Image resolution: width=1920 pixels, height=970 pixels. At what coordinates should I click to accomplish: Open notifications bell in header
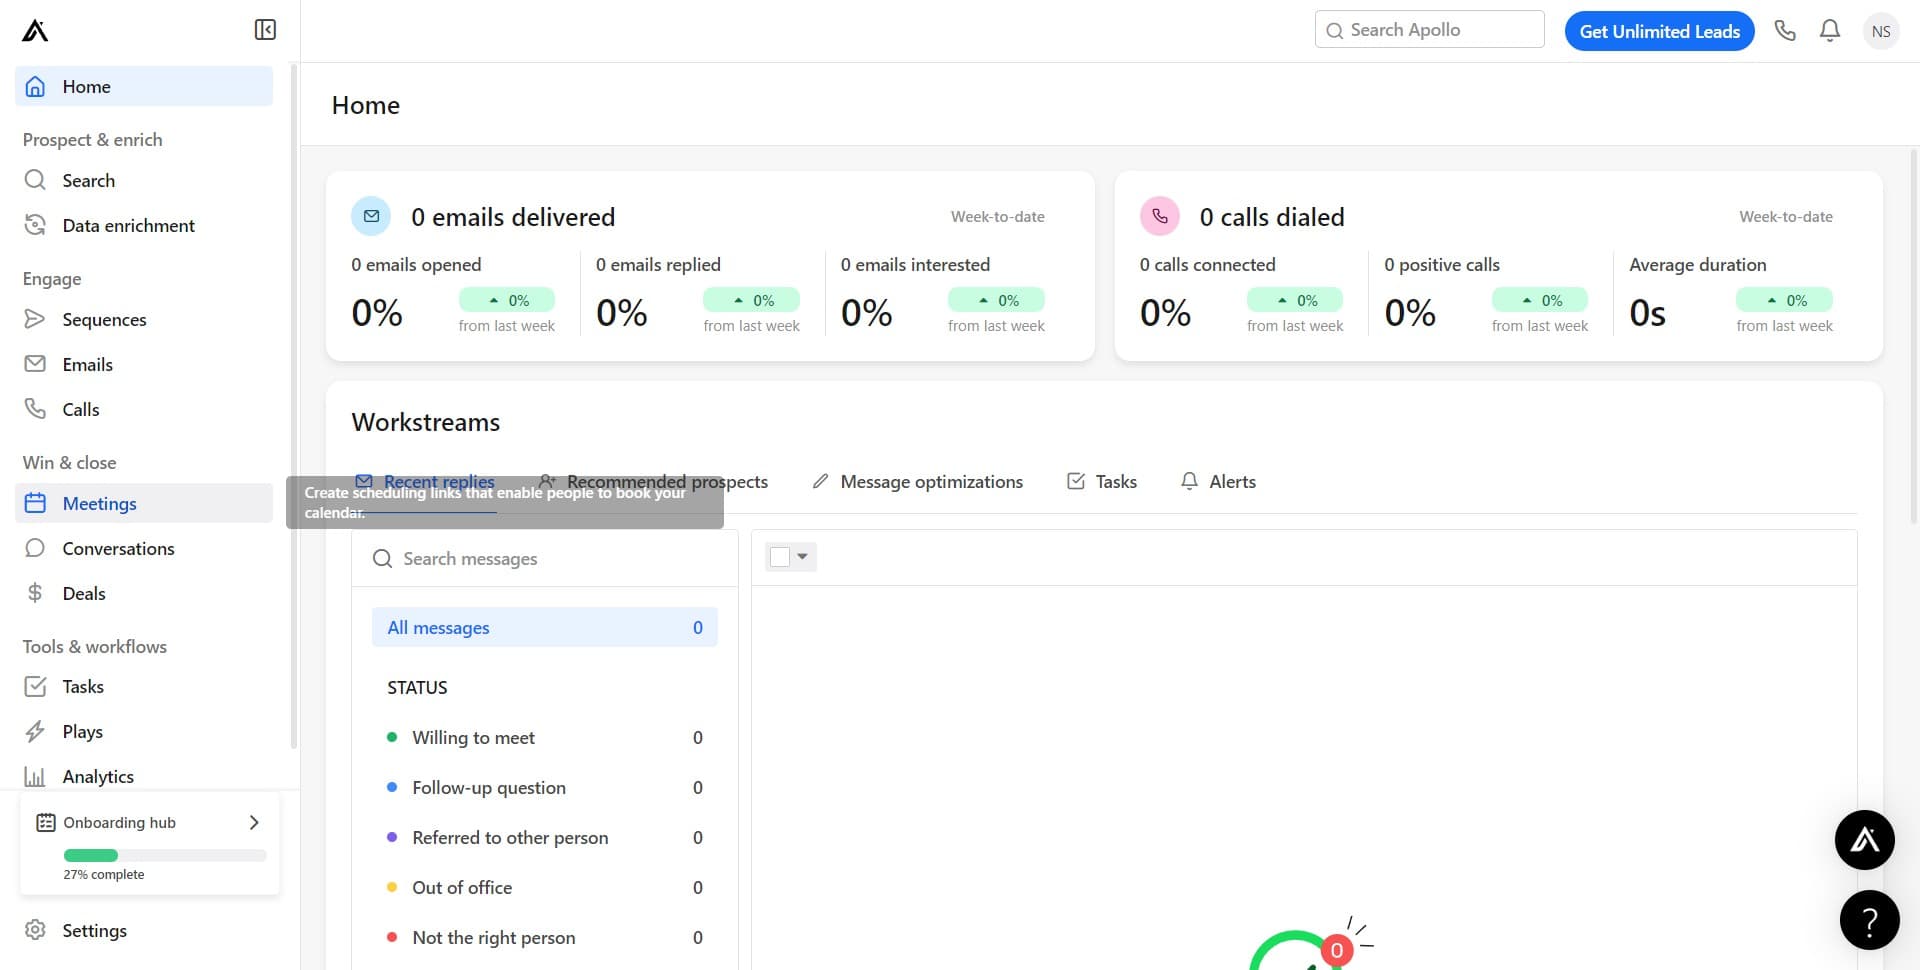(1829, 31)
